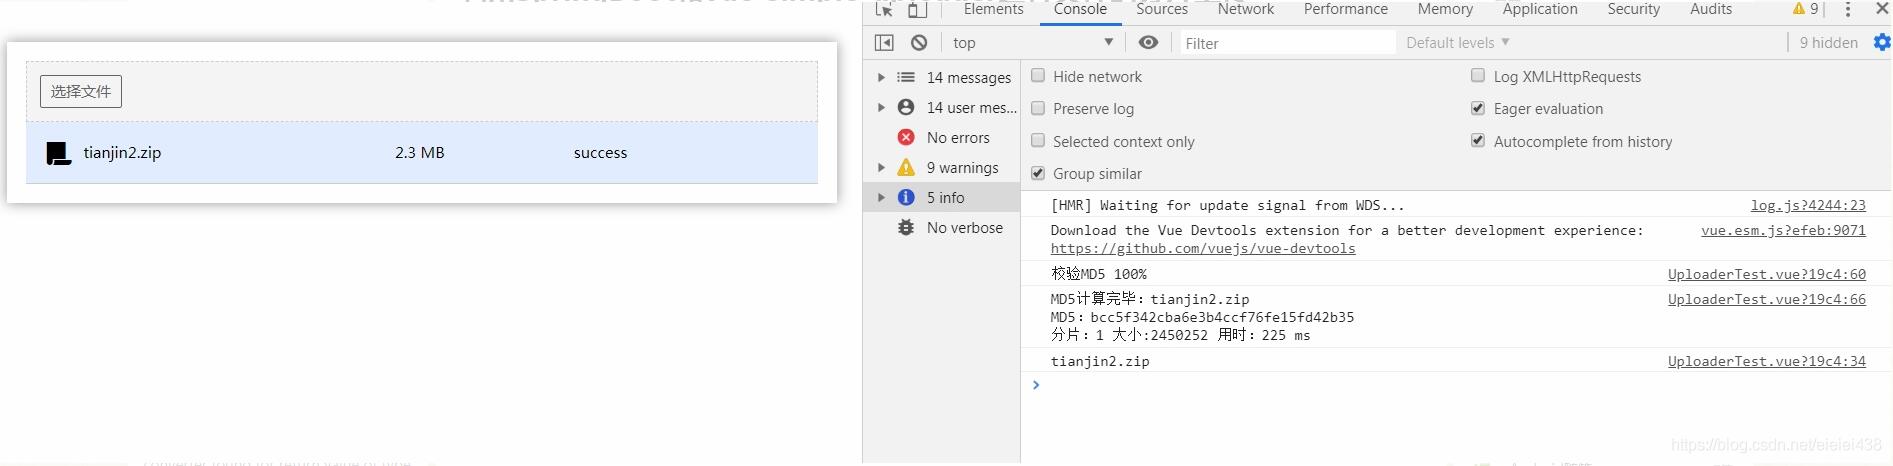Click the 选择文件 upload button
The image size is (1893, 466).
tap(81, 91)
